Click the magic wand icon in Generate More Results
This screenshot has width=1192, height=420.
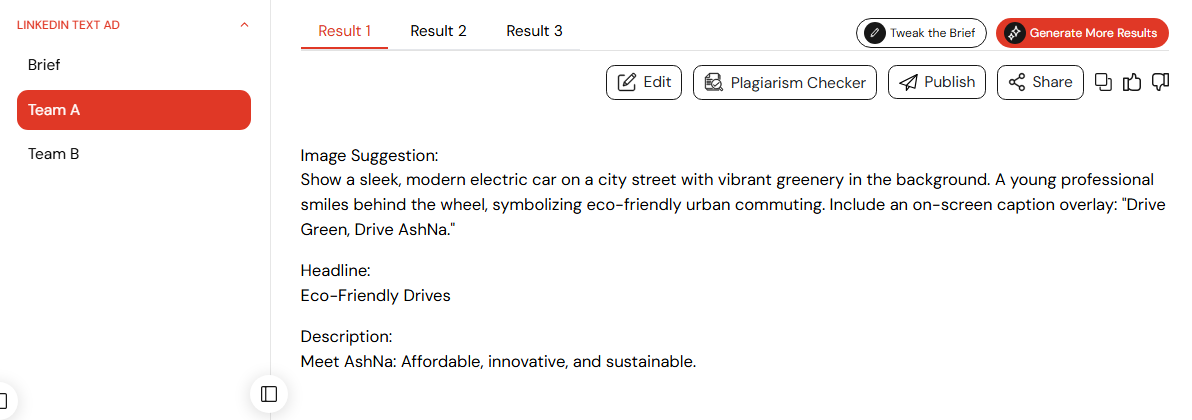tap(1014, 33)
